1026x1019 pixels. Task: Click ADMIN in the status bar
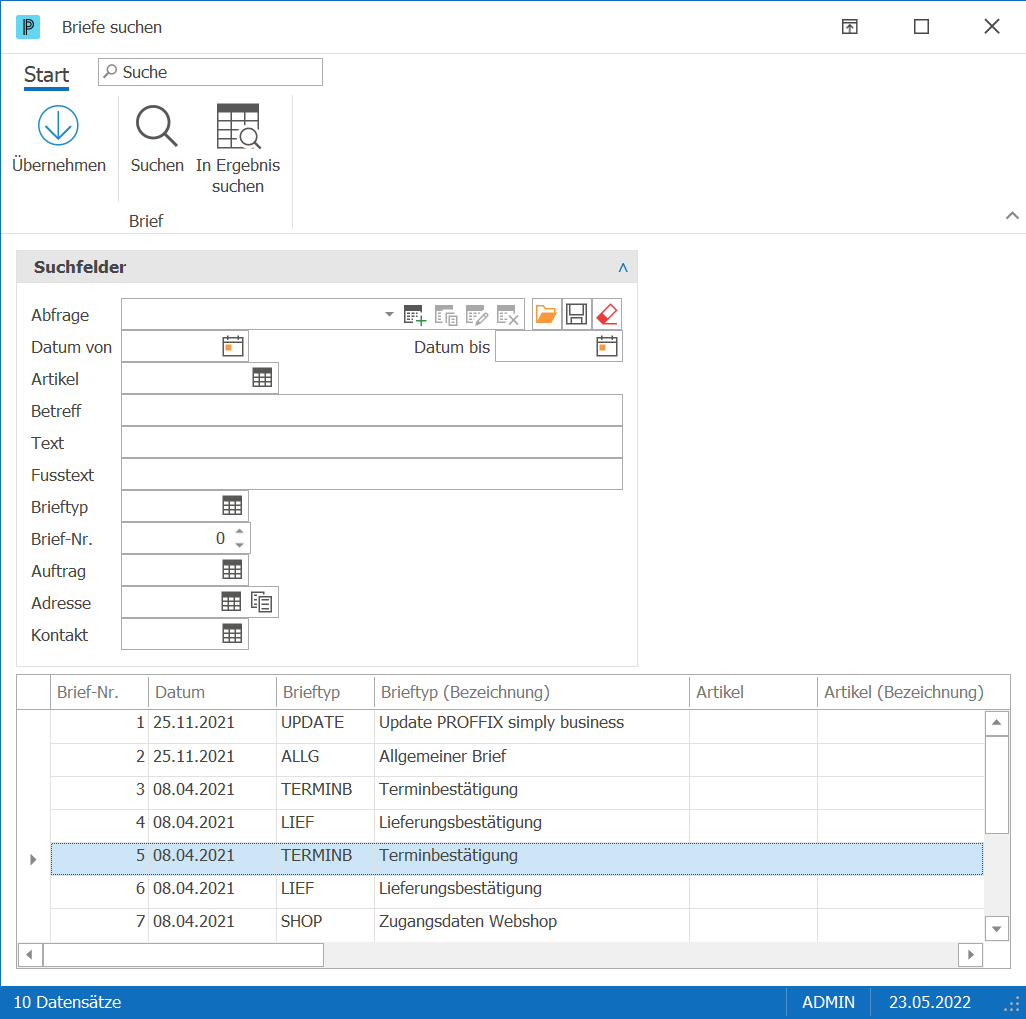click(x=828, y=1002)
